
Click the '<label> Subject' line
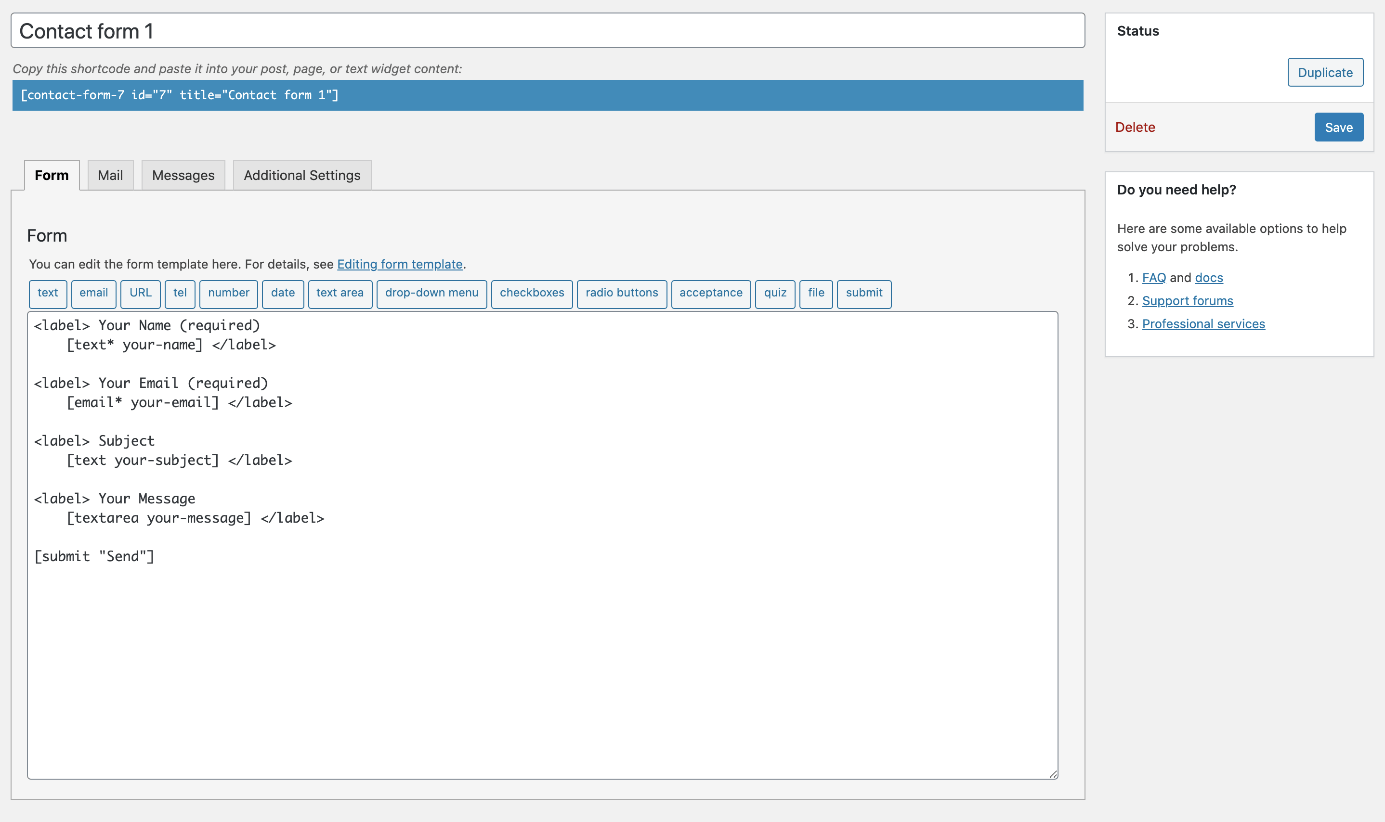(94, 440)
